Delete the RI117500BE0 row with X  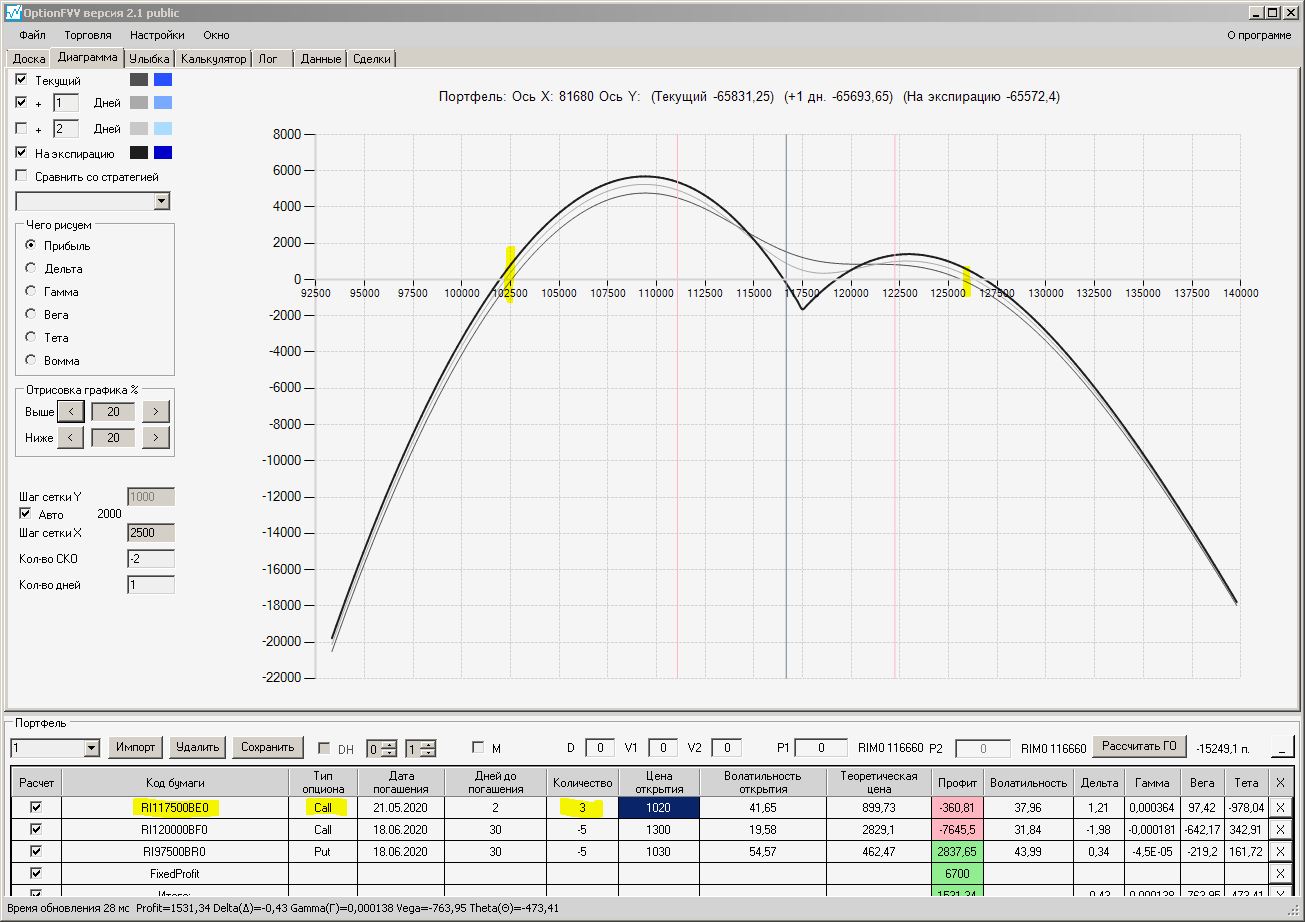pyautogui.click(x=1280, y=807)
